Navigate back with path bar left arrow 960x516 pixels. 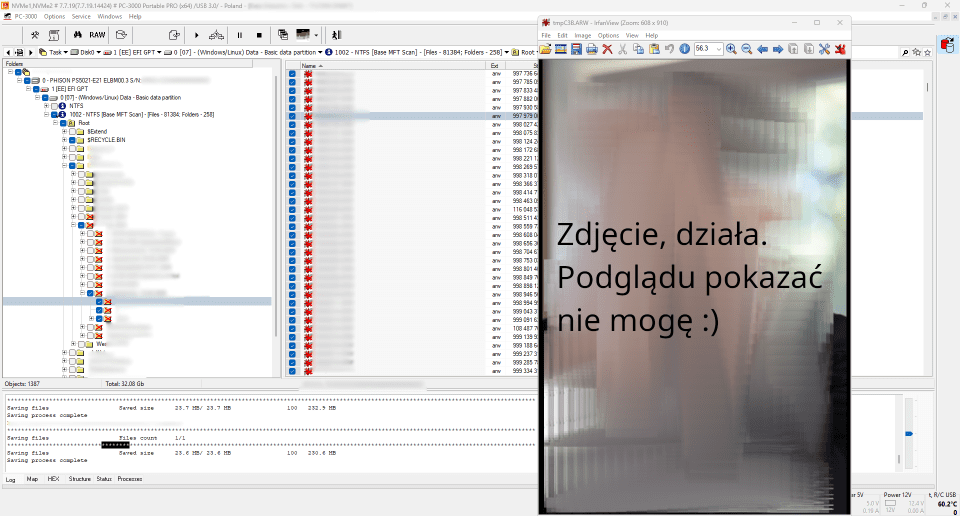pos(8,53)
